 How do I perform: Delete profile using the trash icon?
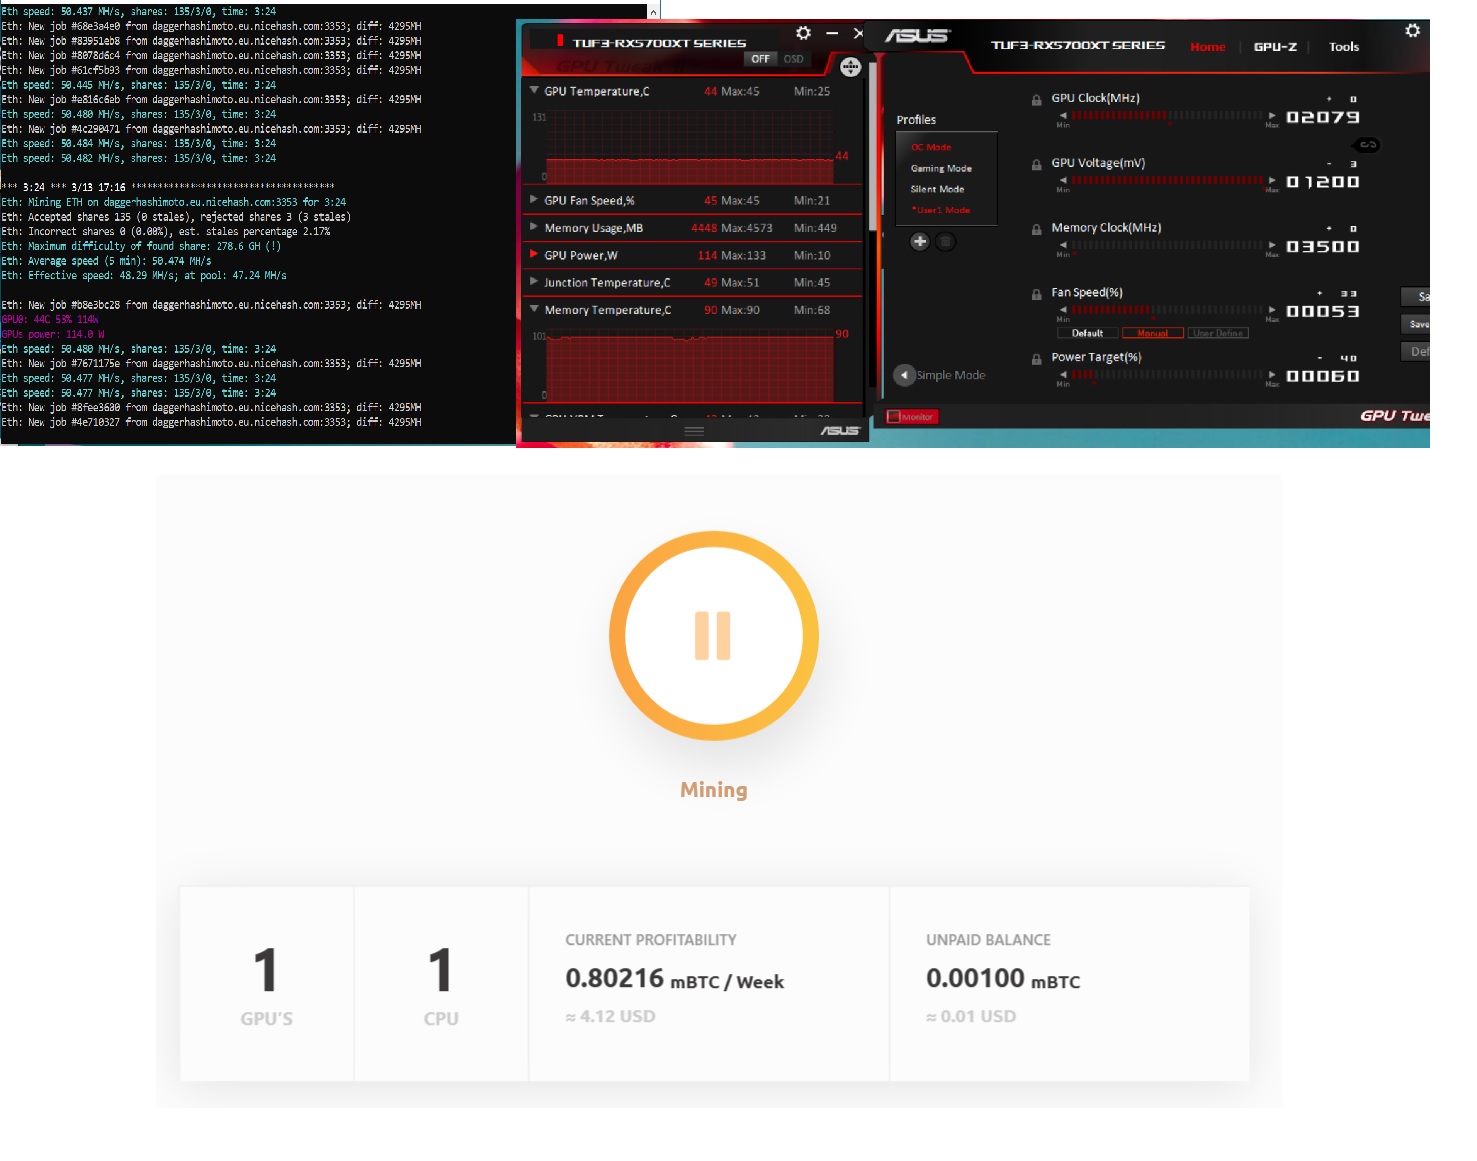[945, 241]
